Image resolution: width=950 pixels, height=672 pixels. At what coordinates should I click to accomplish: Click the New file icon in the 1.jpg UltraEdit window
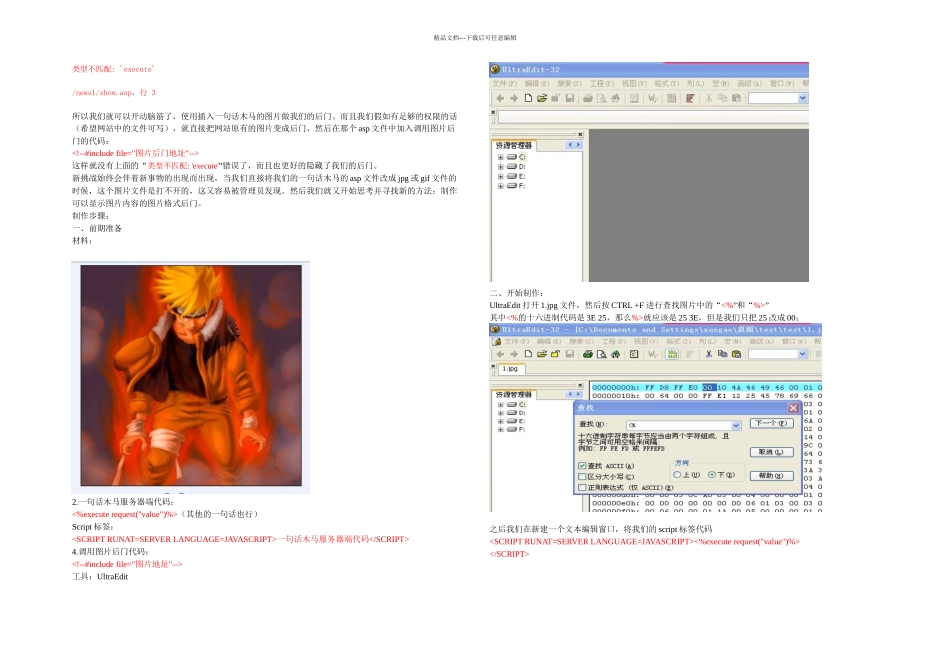pyautogui.click(x=528, y=354)
